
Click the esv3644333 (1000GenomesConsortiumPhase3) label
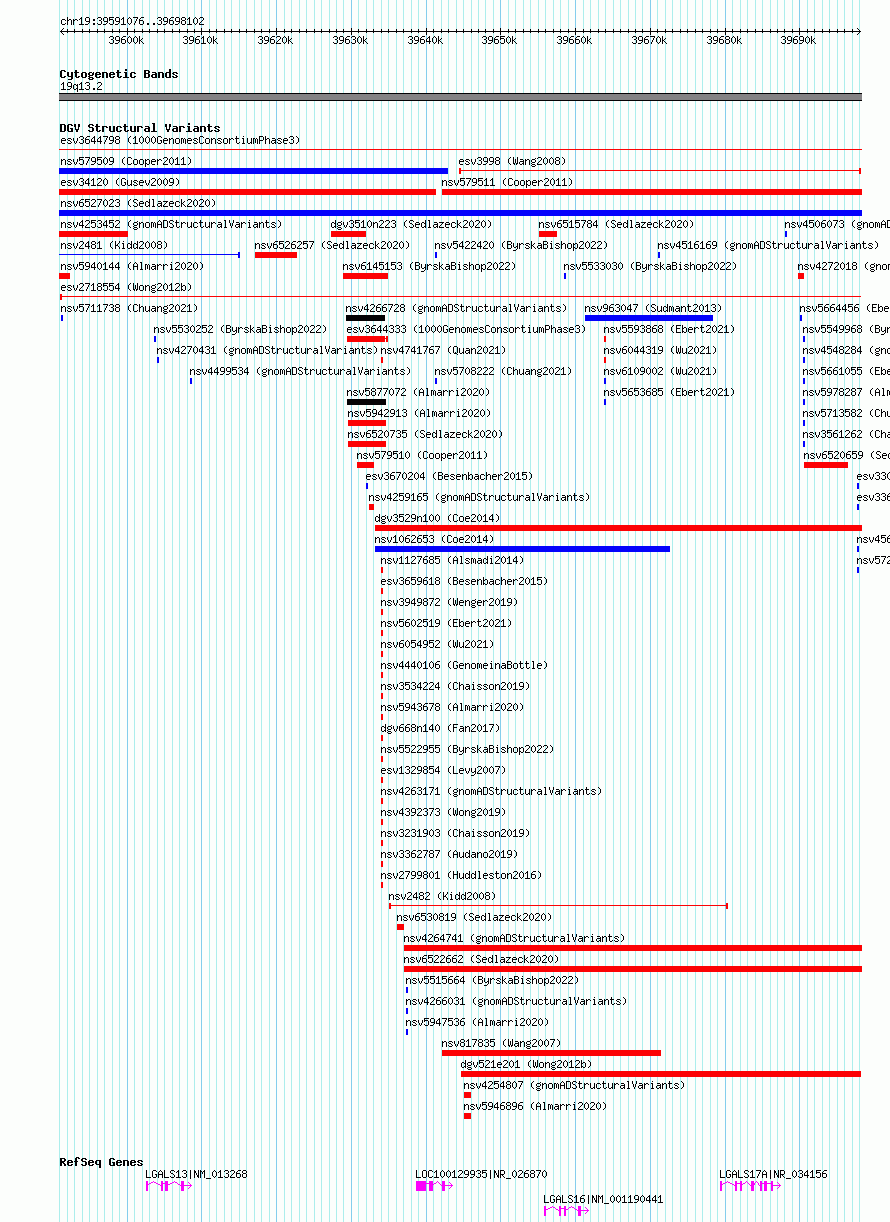click(466, 329)
